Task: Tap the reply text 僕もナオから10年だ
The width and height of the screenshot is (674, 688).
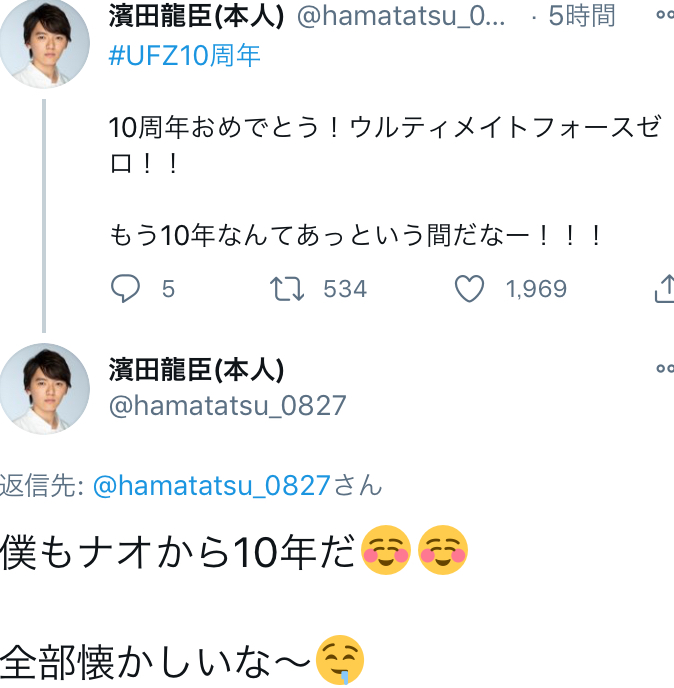Action: (178, 552)
